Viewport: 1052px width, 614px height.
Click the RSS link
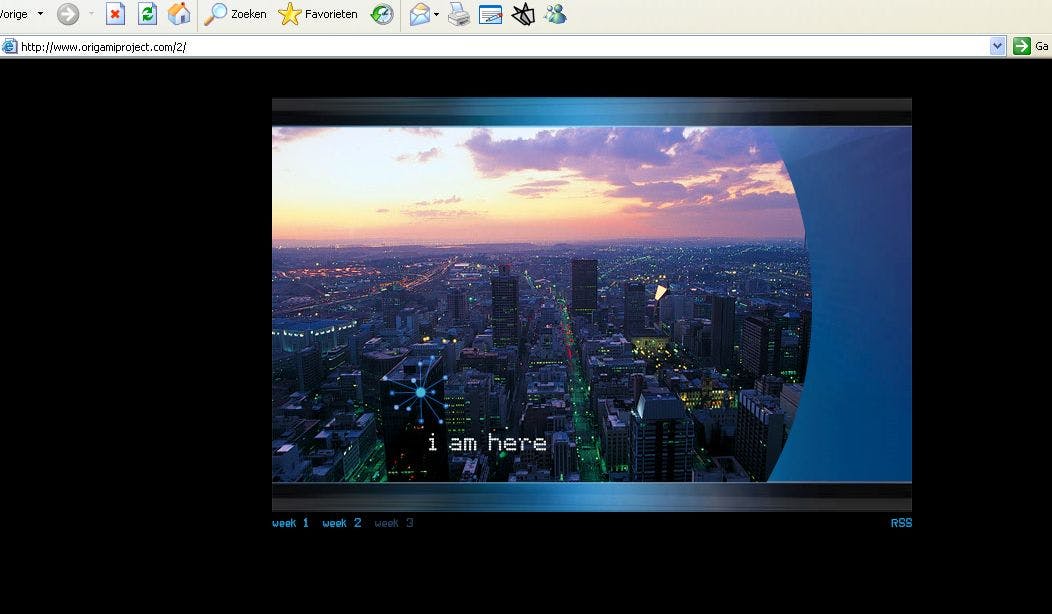click(901, 523)
